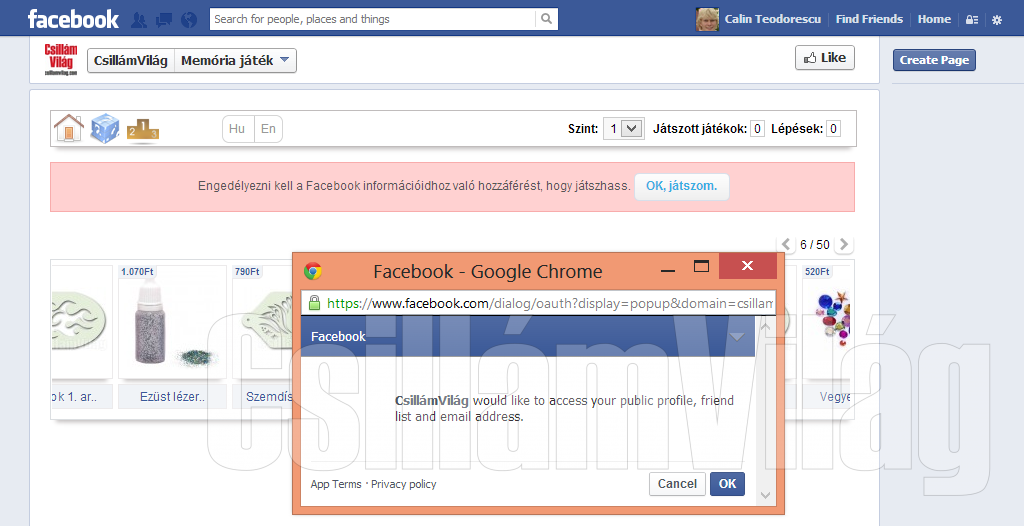Expand the popup header dropdown arrow

tap(737, 337)
